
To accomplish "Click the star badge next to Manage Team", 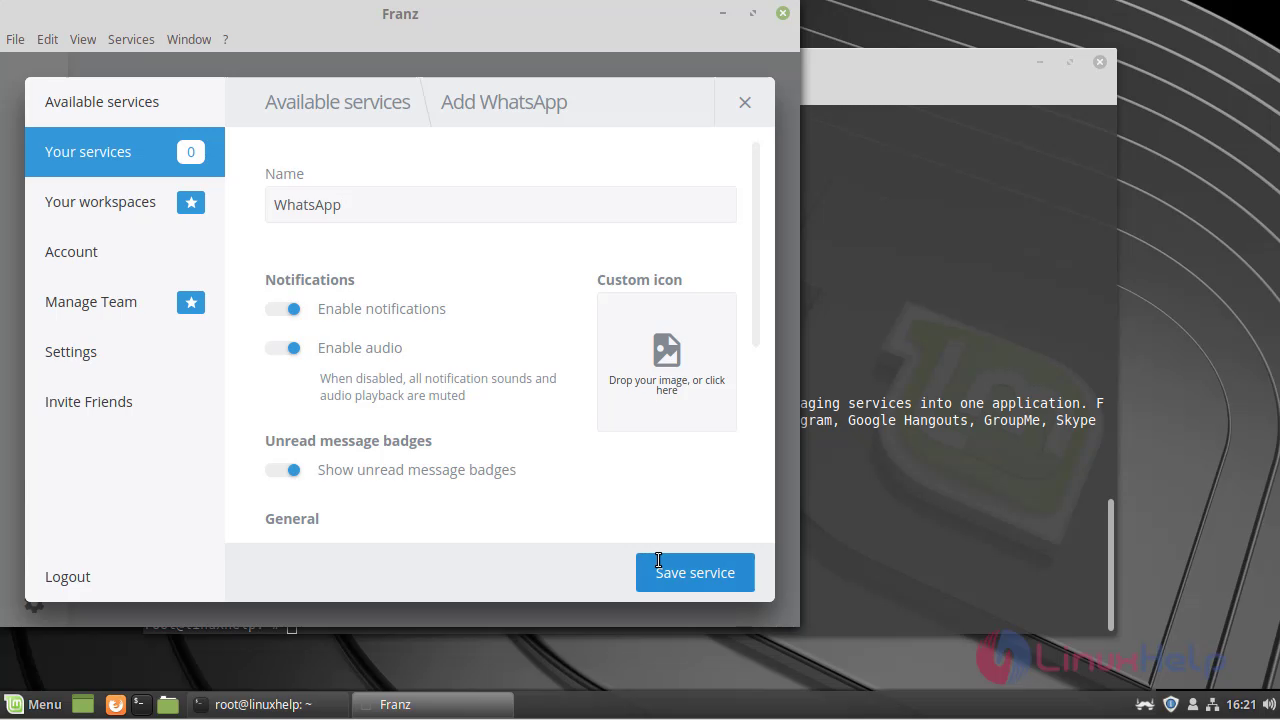I will point(191,302).
